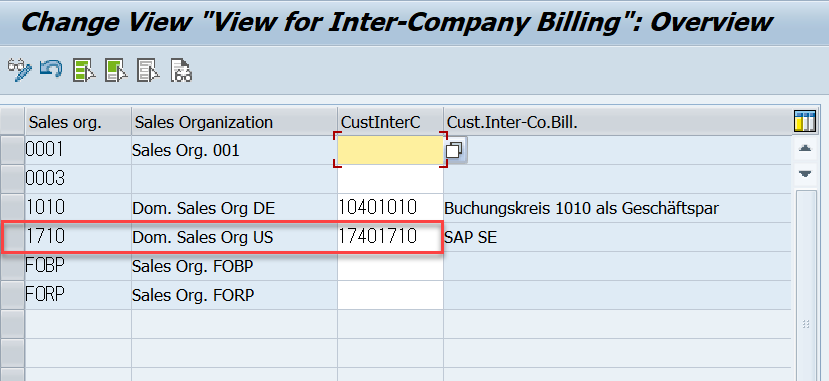Open the table configuration column icon
This screenshot has height=381, width=829.
pyautogui.click(x=805, y=121)
